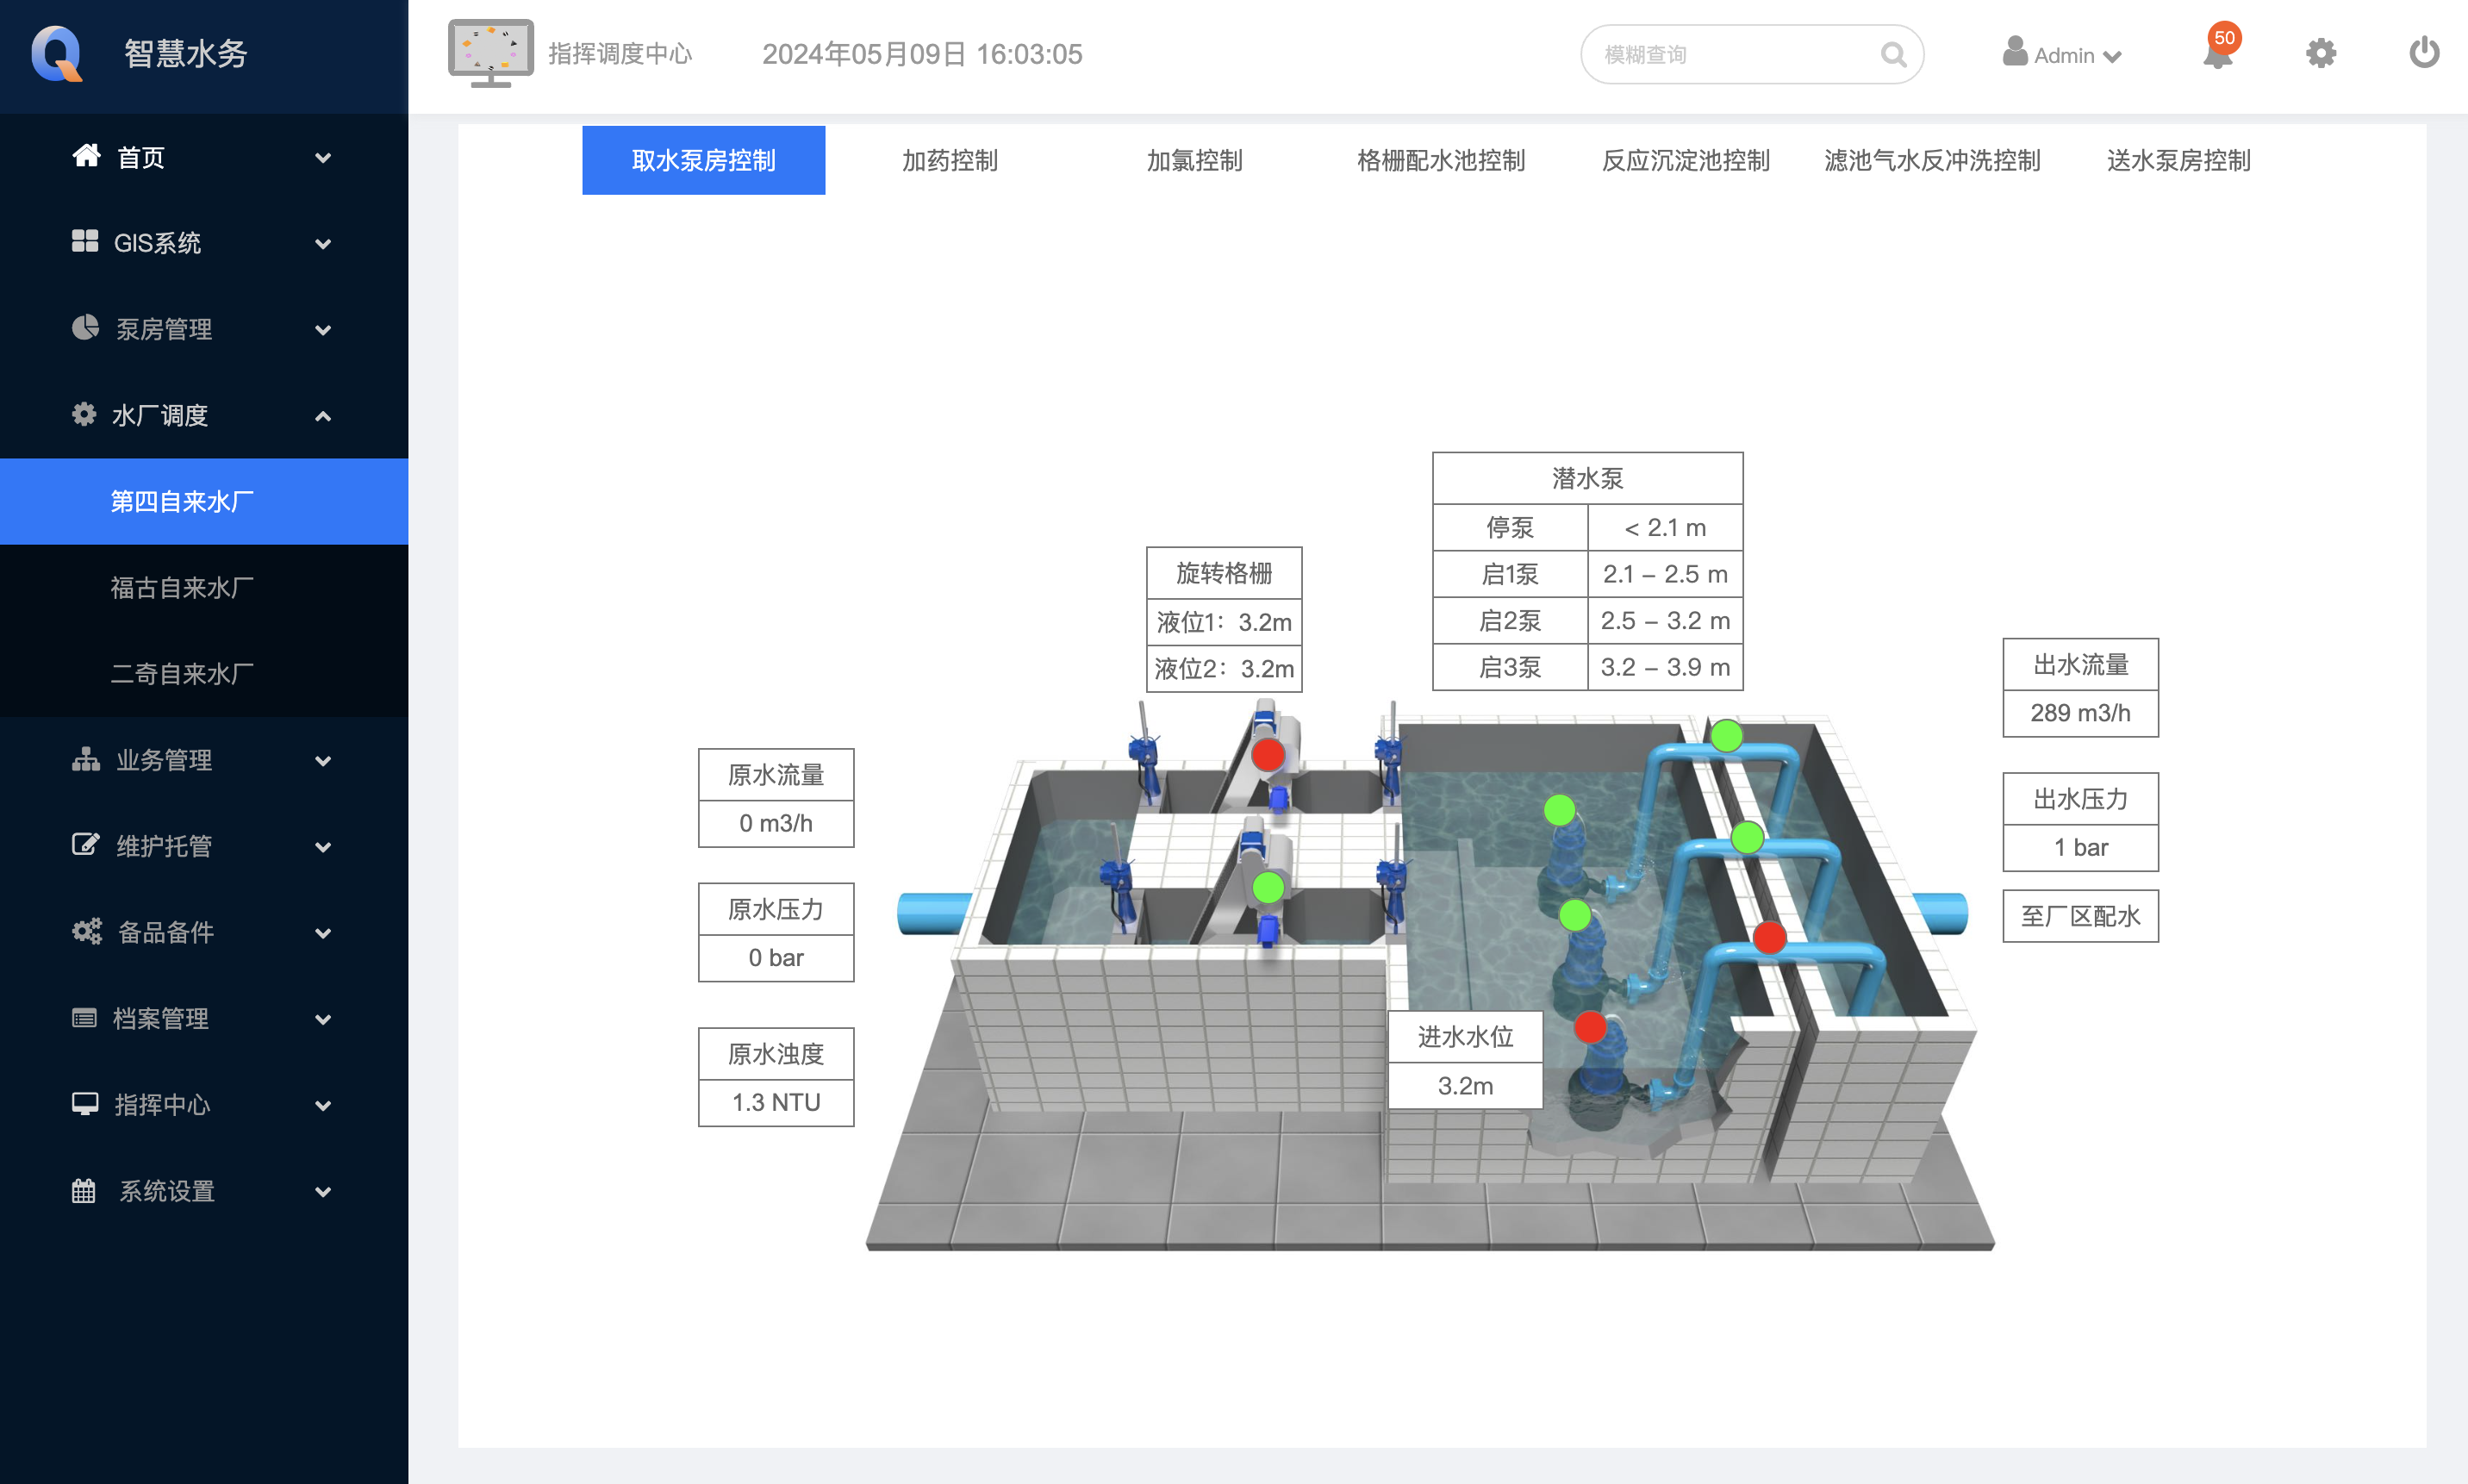Click the 泵房管理 pie chart icon

point(85,328)
